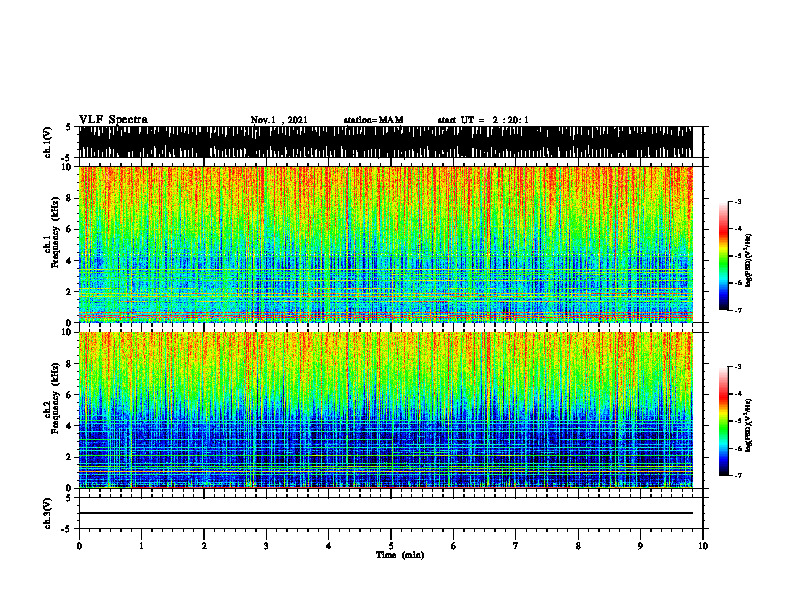
Task: Click the flat ch.3 voltage trace line
Action: (385, 513)
